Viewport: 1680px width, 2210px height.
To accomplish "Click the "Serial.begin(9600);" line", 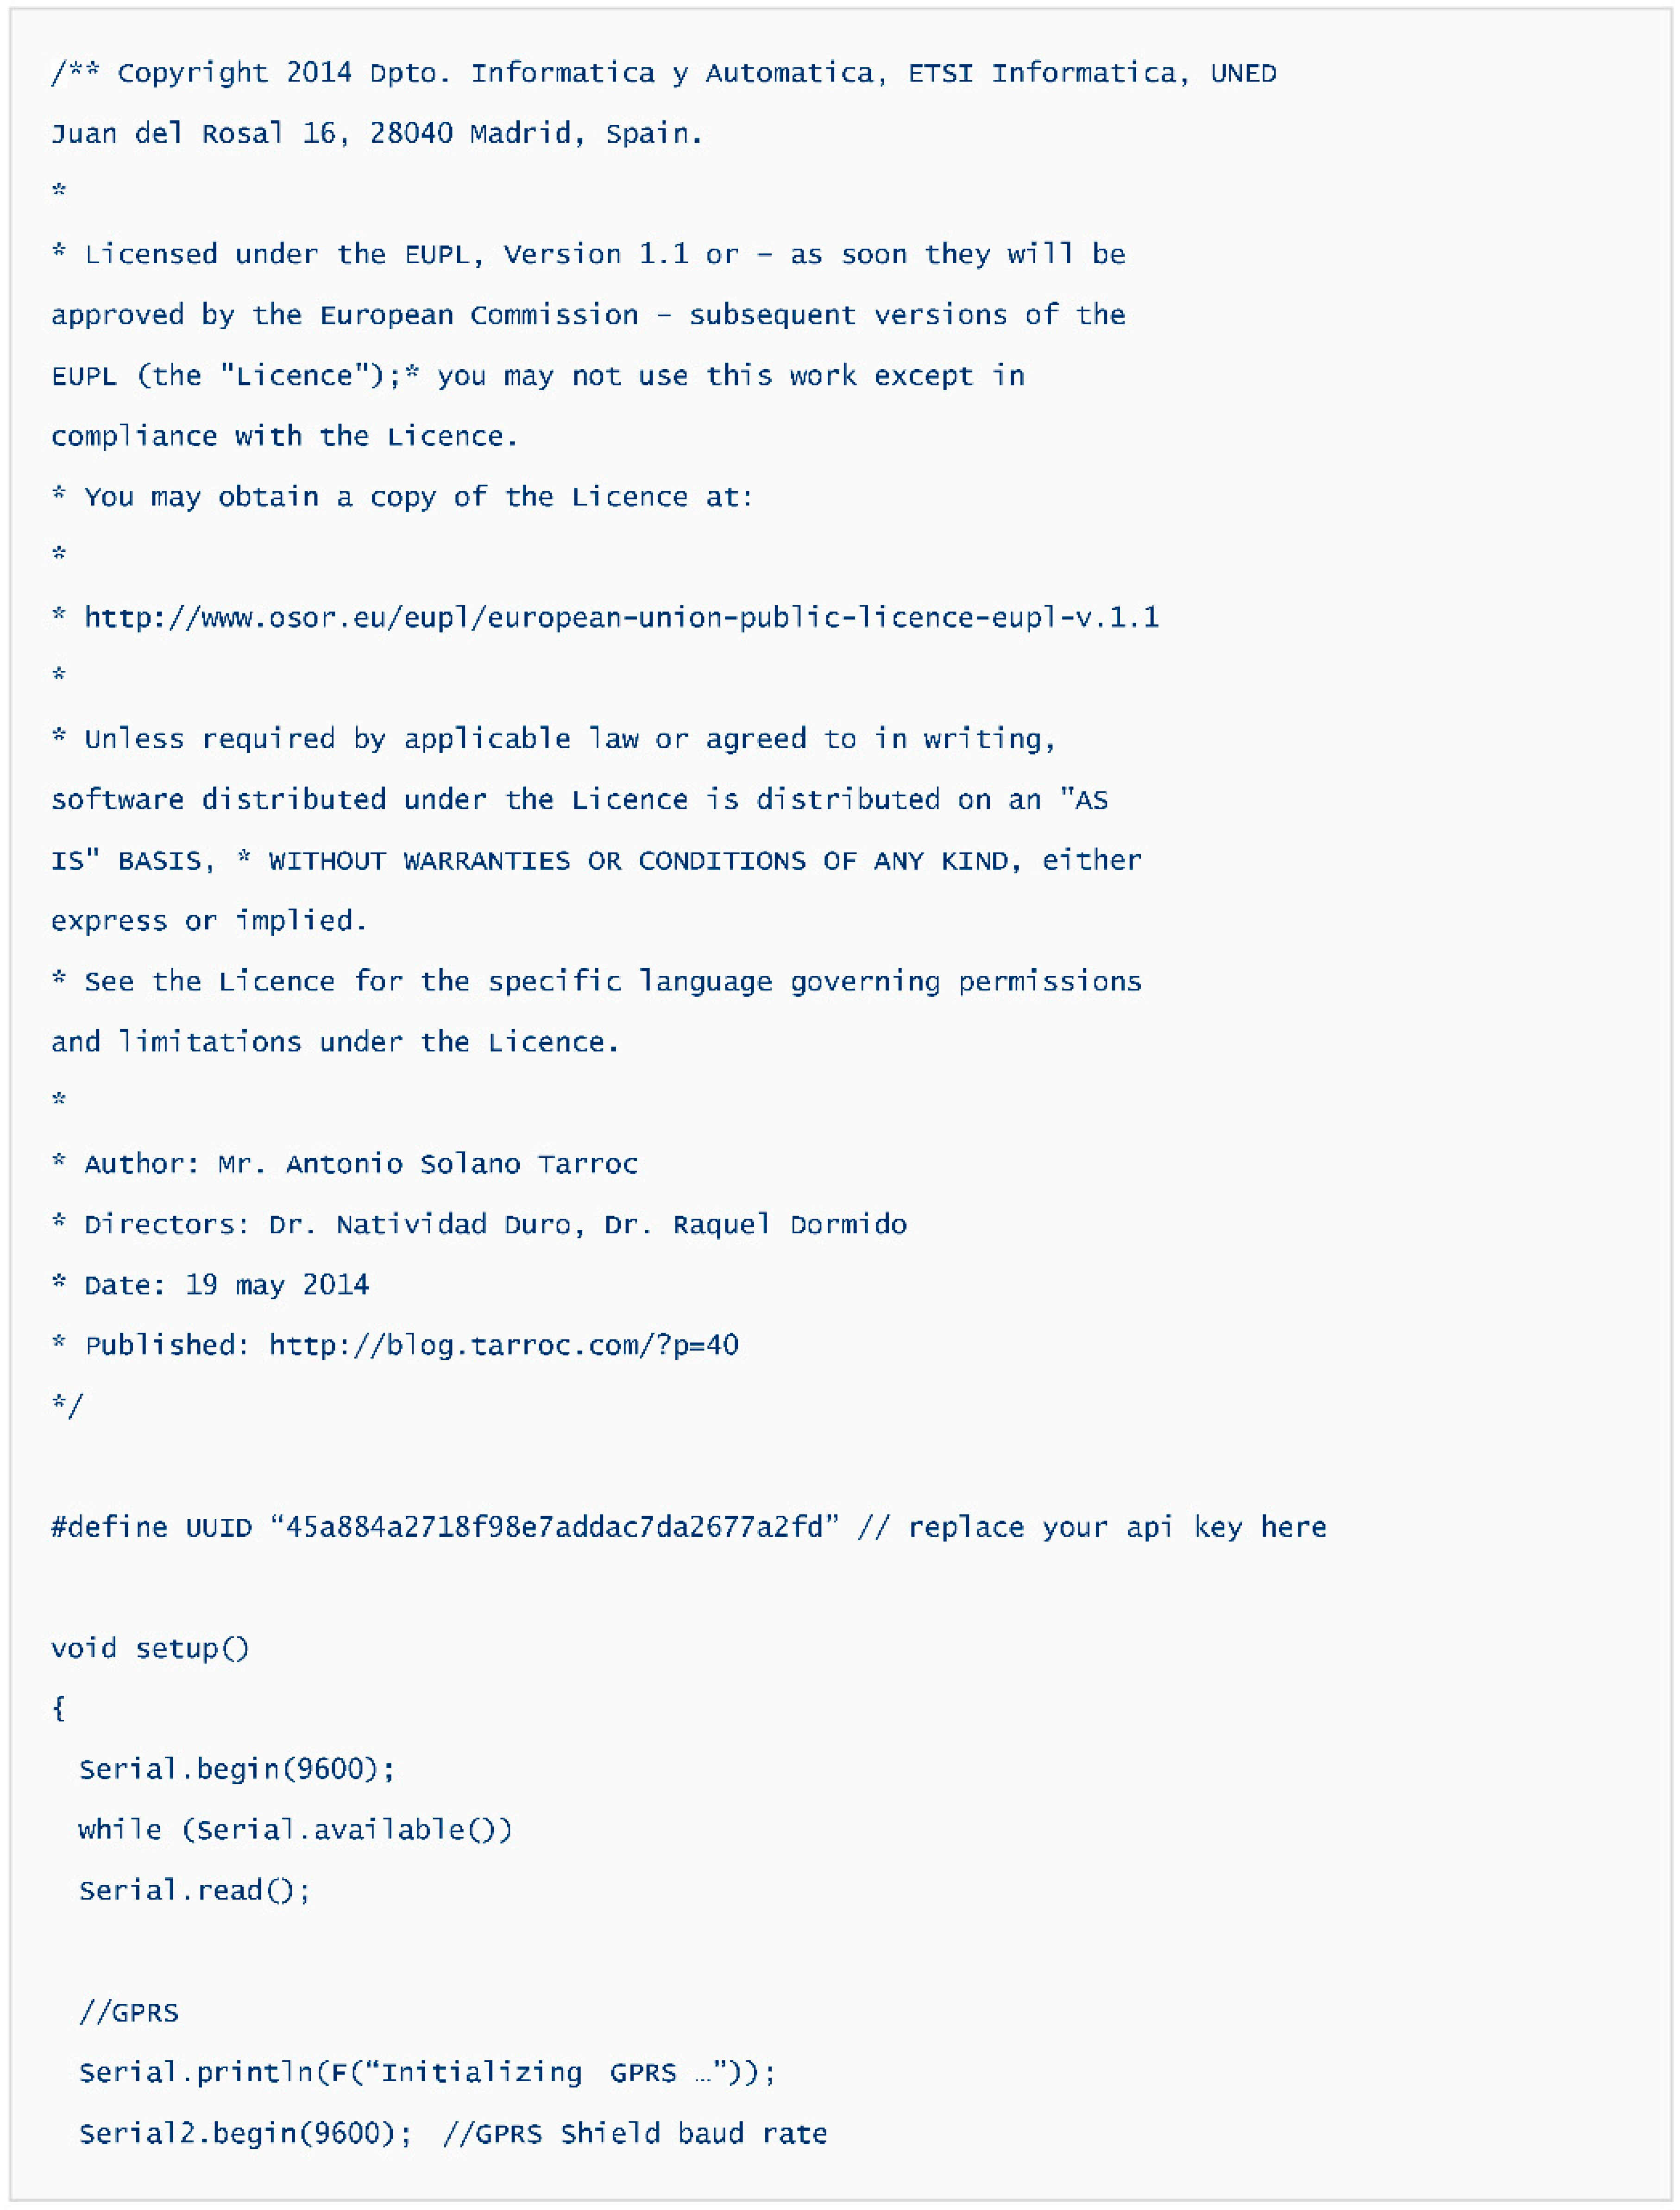I will 237,1769.
